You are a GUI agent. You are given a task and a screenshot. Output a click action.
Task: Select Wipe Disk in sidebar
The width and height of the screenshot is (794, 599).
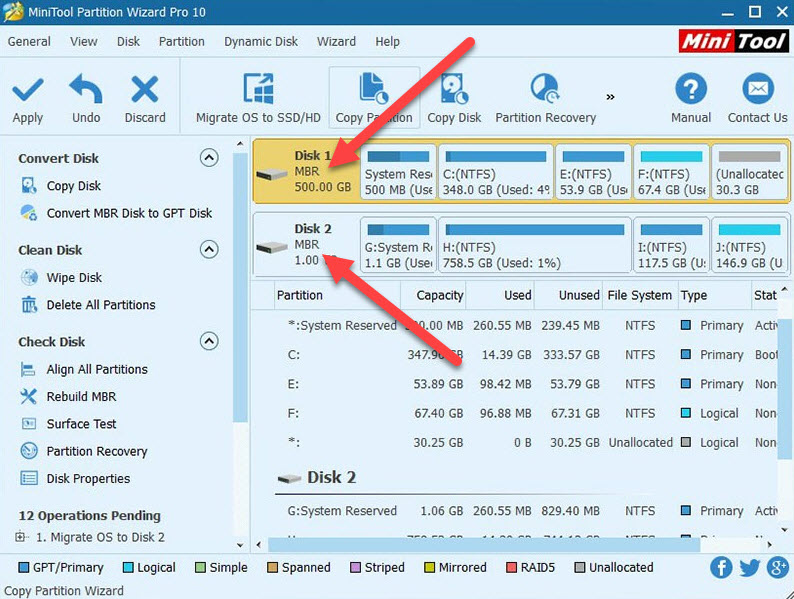click(x=74, y=278)
